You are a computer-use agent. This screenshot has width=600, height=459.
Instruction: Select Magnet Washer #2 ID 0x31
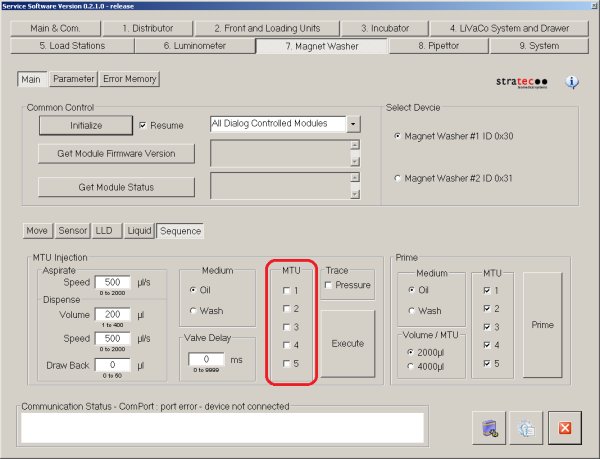coord(400,178)
